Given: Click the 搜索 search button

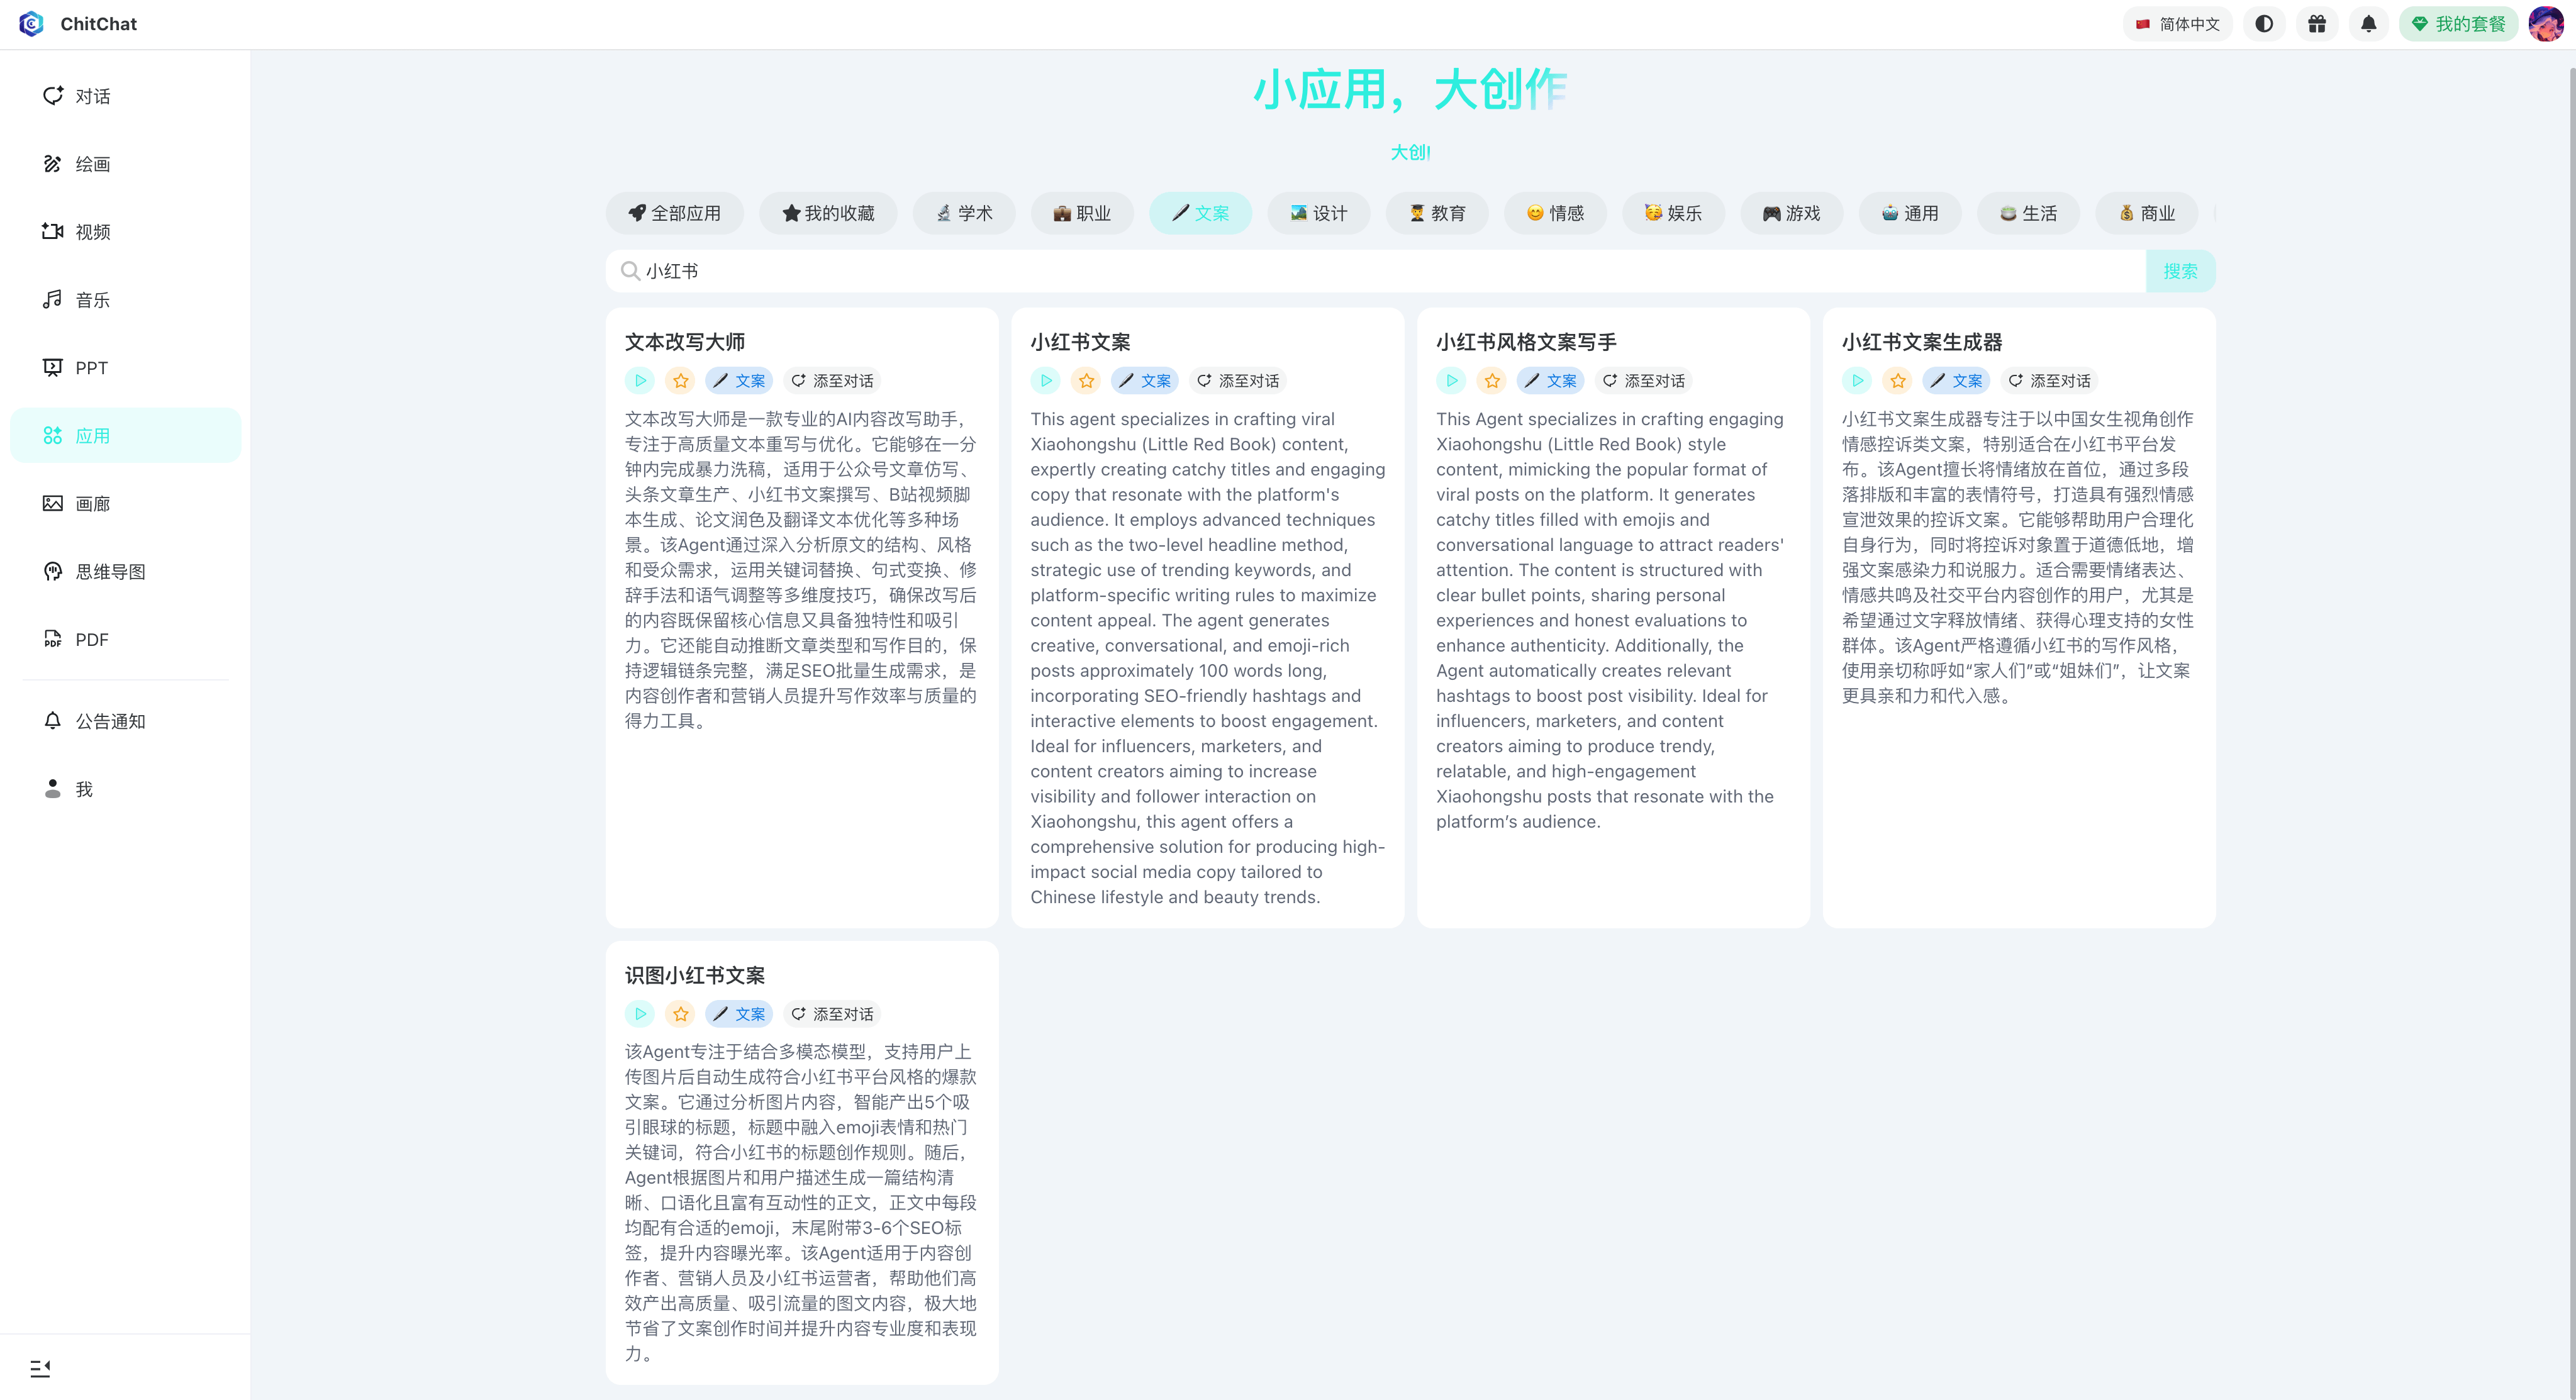Looking at the screenshot, I should coord(2180,271).
